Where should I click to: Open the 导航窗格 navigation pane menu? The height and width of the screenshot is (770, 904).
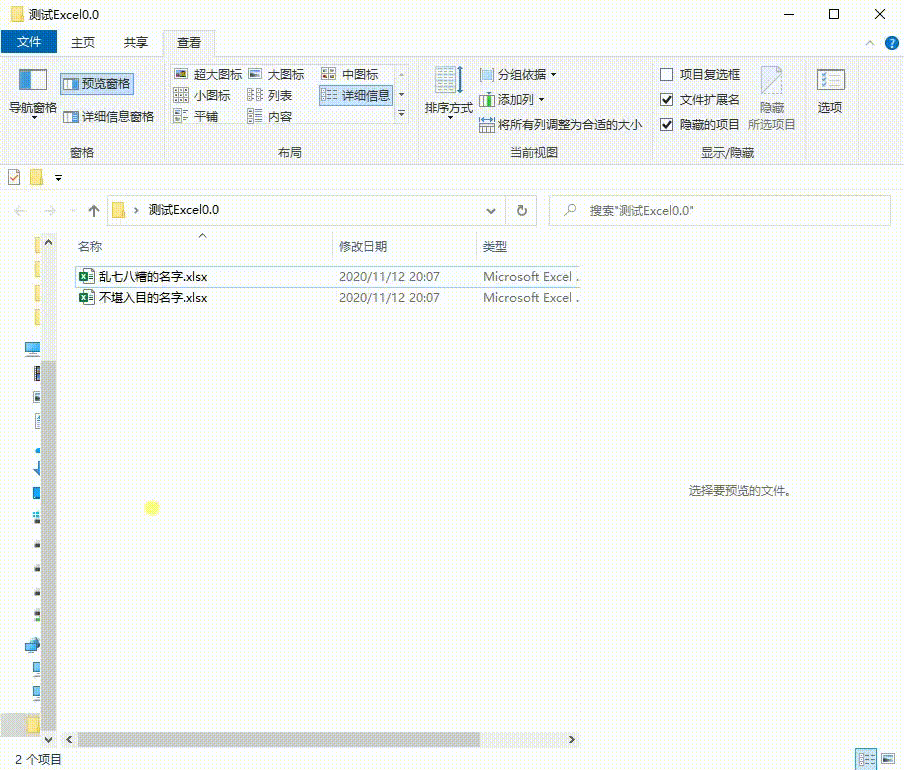[32, 94]
